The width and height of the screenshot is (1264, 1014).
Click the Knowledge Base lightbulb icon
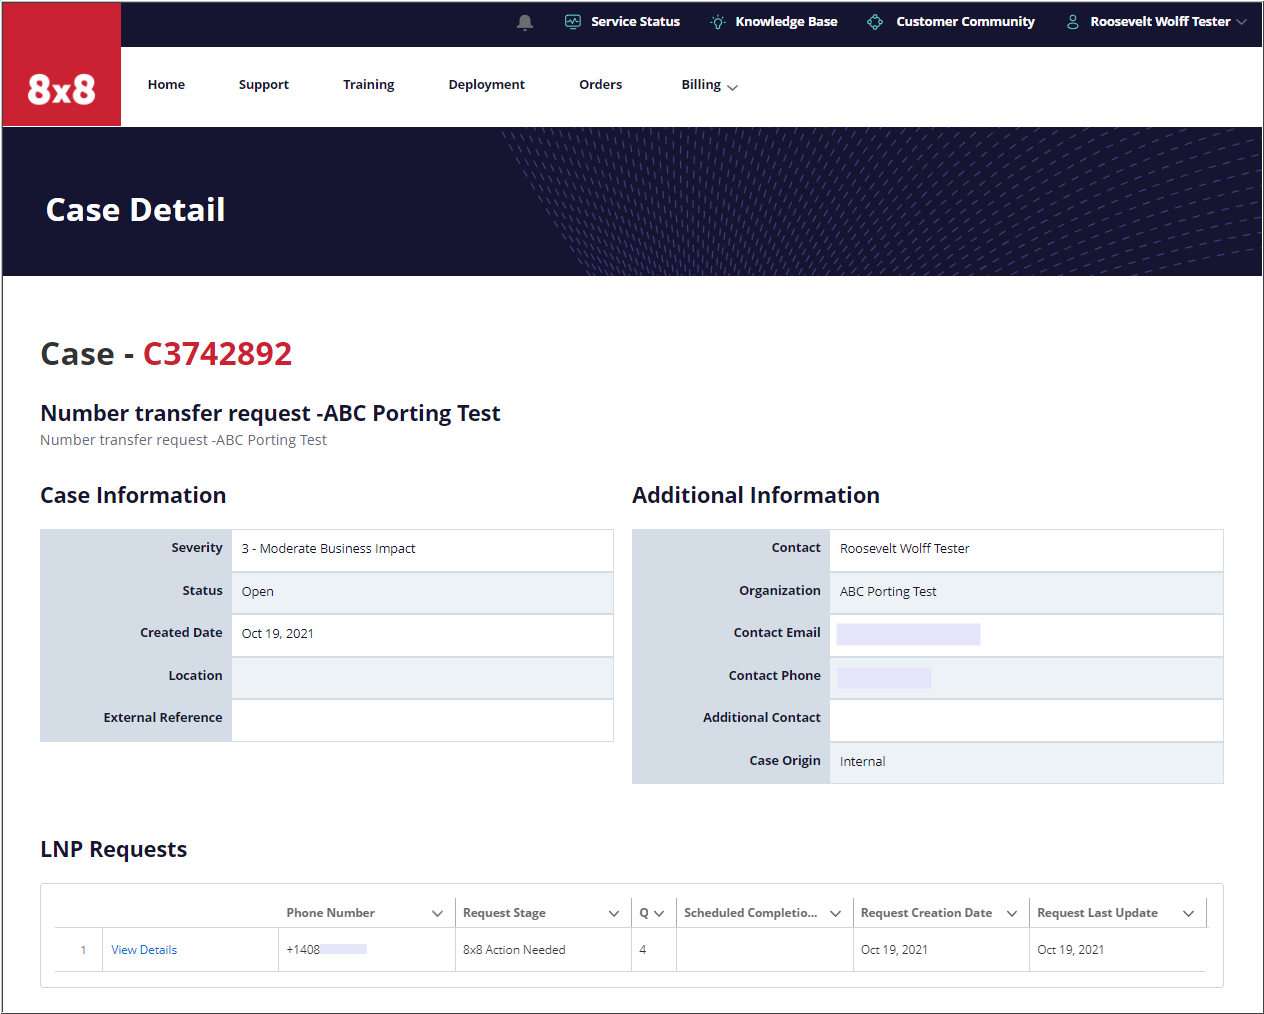(718, 21)
